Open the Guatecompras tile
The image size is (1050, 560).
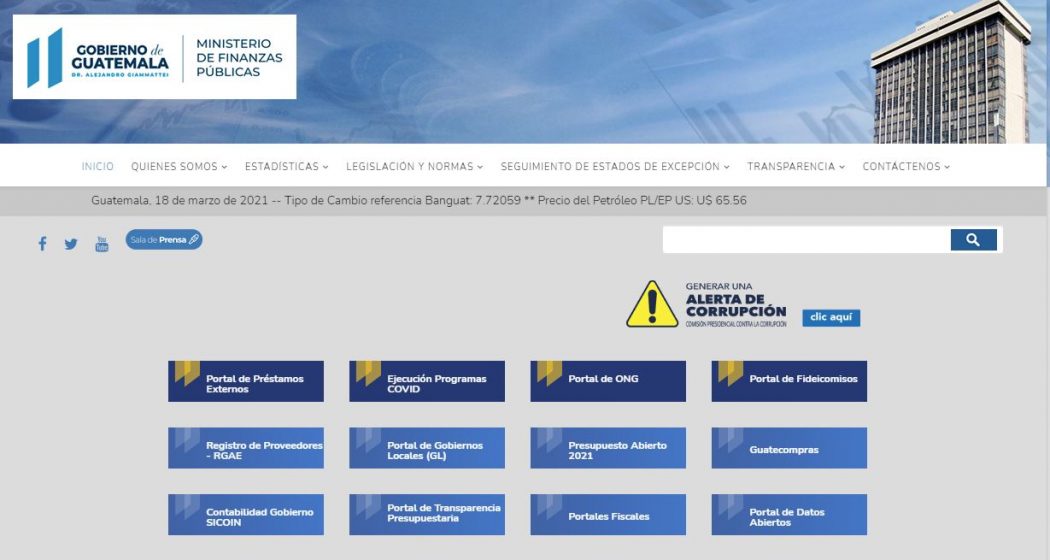(789, 448)
